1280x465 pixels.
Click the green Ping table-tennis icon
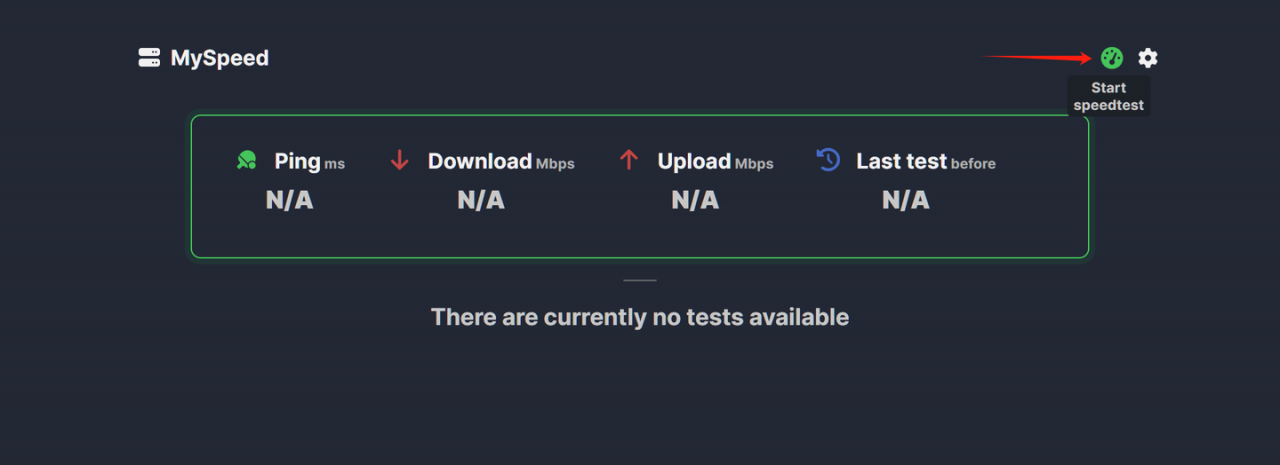click(247, 160)
